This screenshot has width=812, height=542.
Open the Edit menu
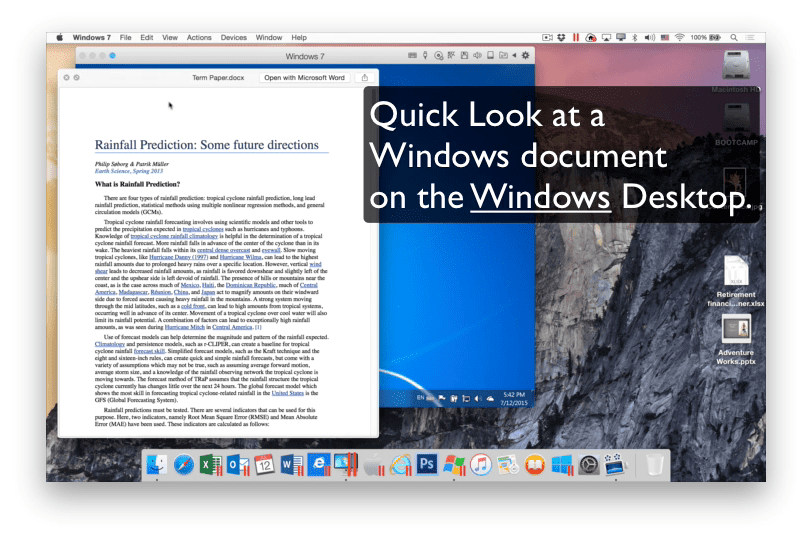click(147, 37)
